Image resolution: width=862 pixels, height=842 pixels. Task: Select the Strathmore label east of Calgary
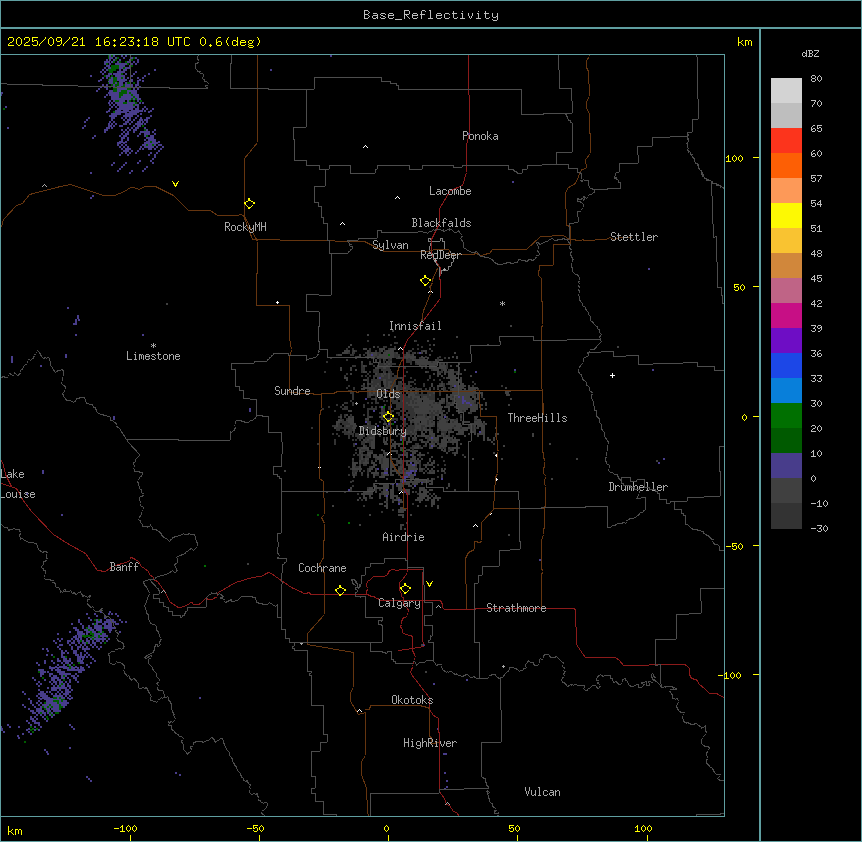coord(516,608)
